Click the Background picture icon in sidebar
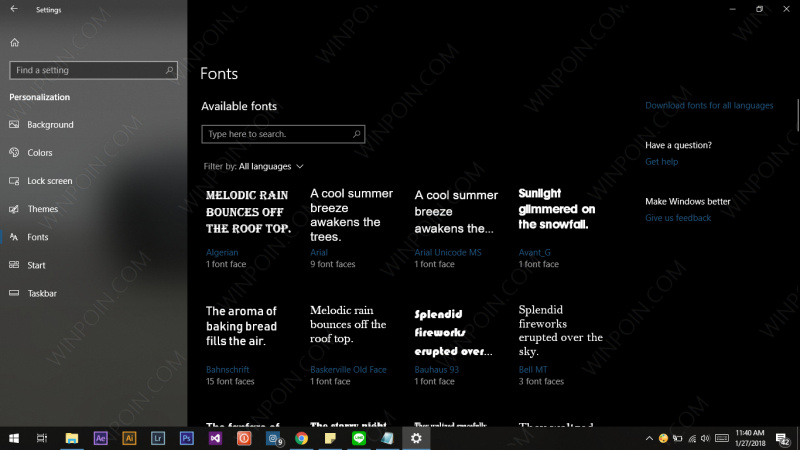Screen dimensions: 800x450 coord(14,124)
